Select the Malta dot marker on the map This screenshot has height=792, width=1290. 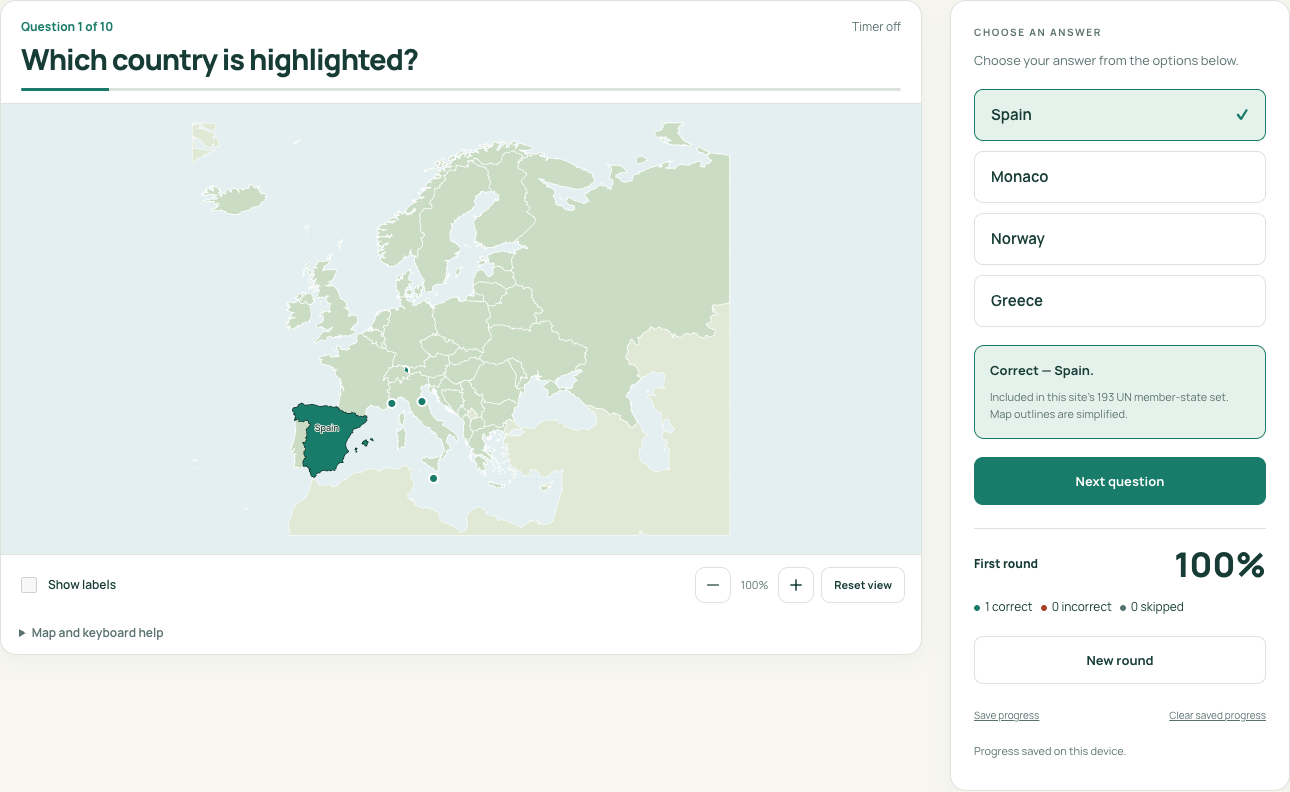[433, 478]
